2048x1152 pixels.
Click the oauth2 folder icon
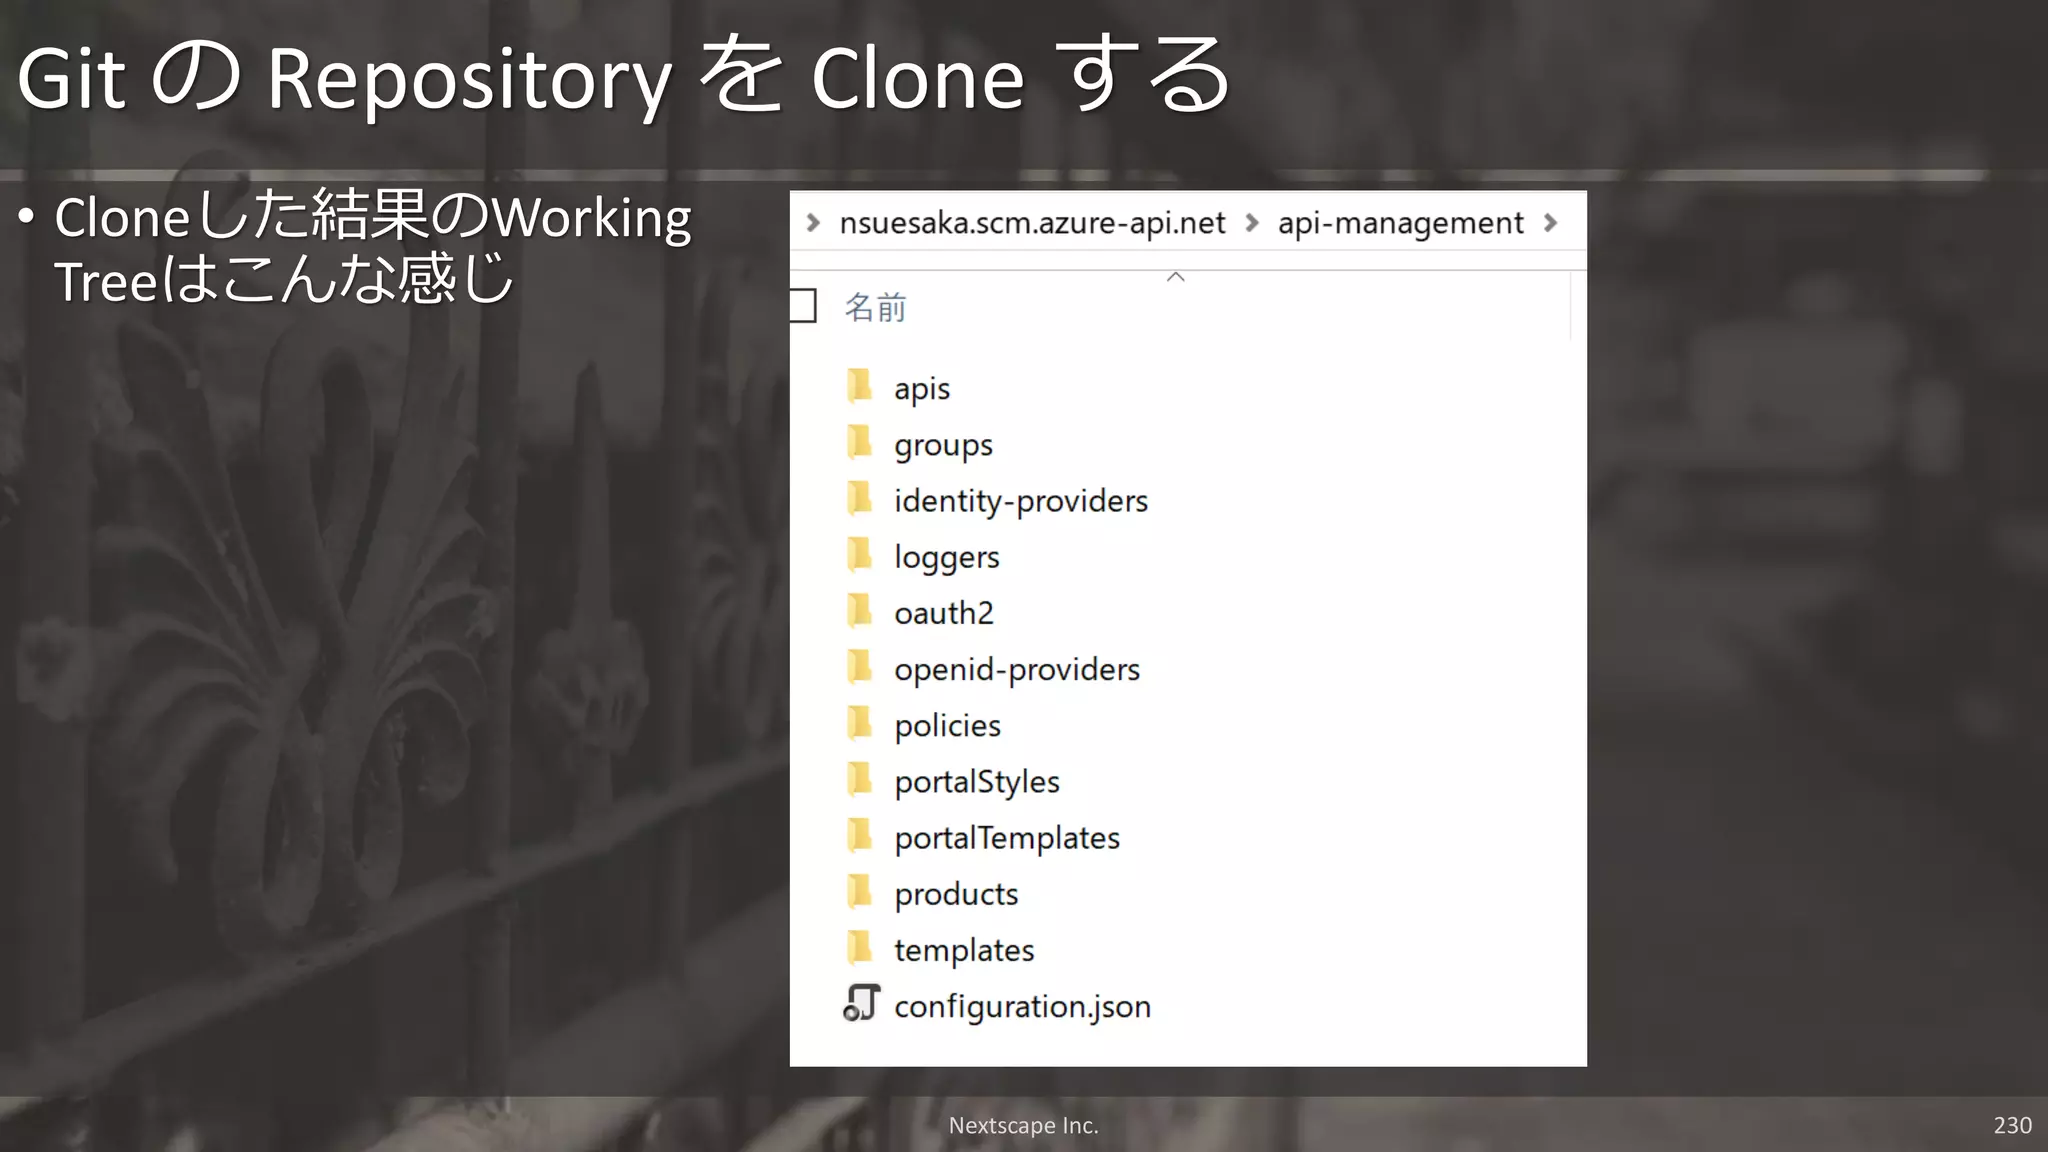860,609
